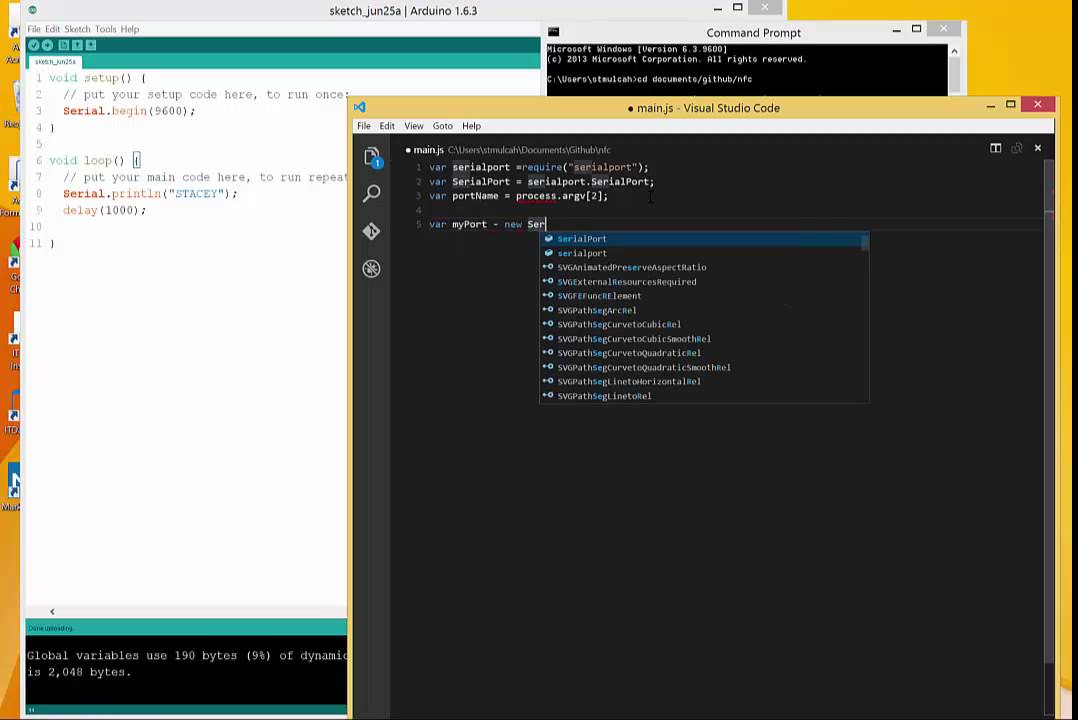This screenshot has height=720, width=1078.
Task: Click the void loop() line in Arduino
Action: [x=94, y=160]
